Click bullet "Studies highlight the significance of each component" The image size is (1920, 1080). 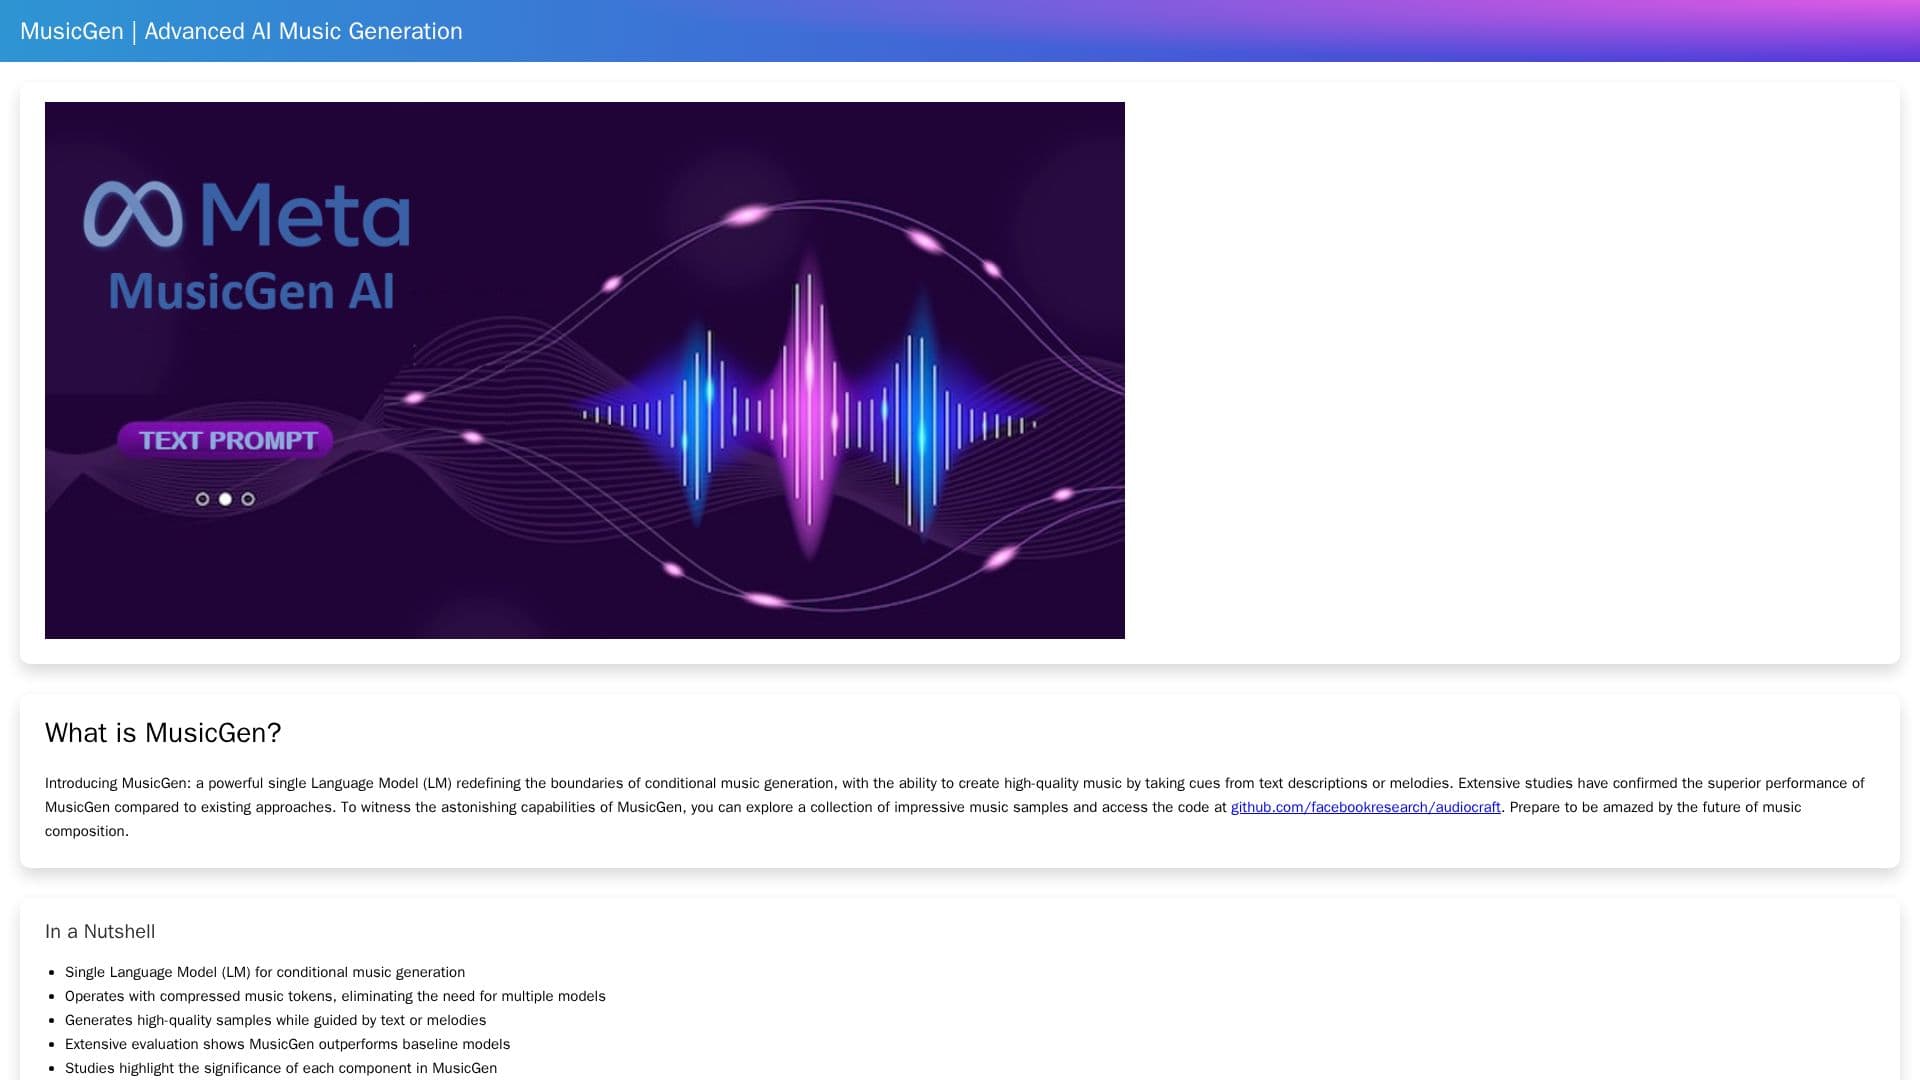coord(281,1068)
